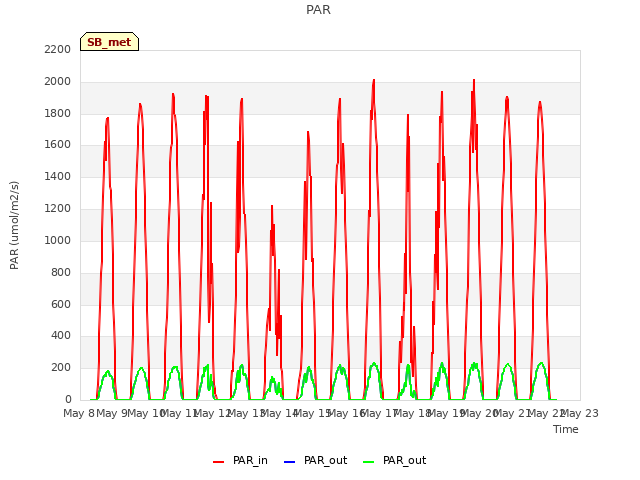Click the Time axis label
The height and width of the screenshot is (480, 640).
566,429
